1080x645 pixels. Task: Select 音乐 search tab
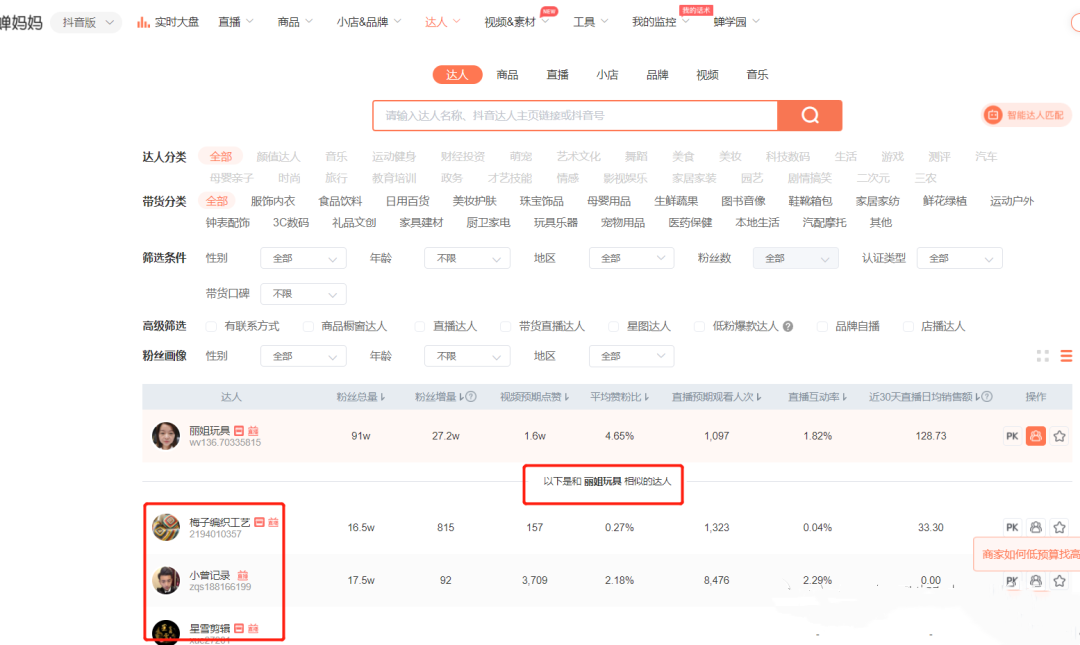(x=758, y=74)
